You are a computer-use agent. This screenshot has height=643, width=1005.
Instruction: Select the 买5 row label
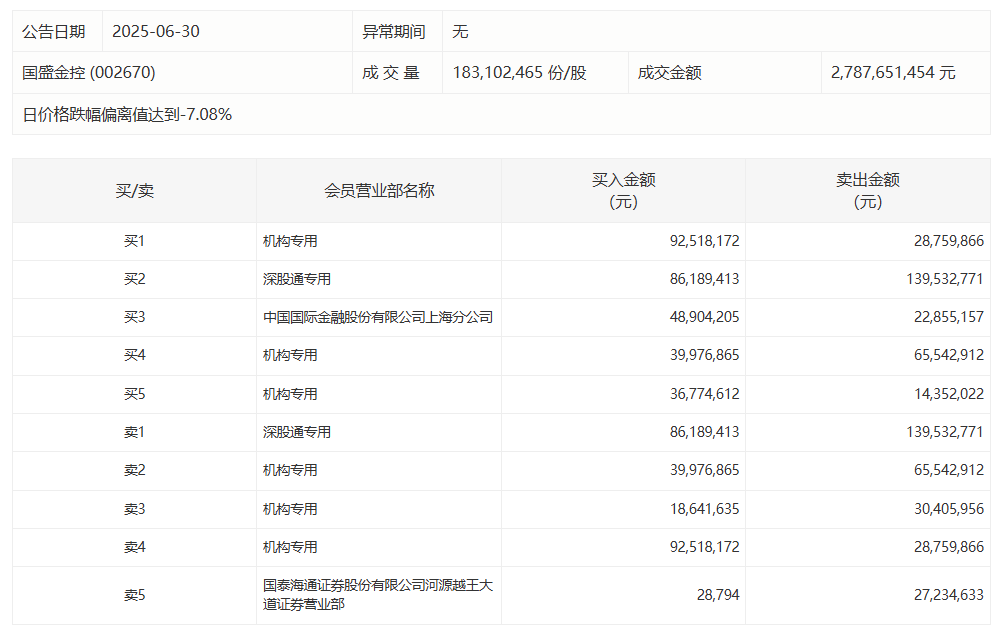click(135, 394)
